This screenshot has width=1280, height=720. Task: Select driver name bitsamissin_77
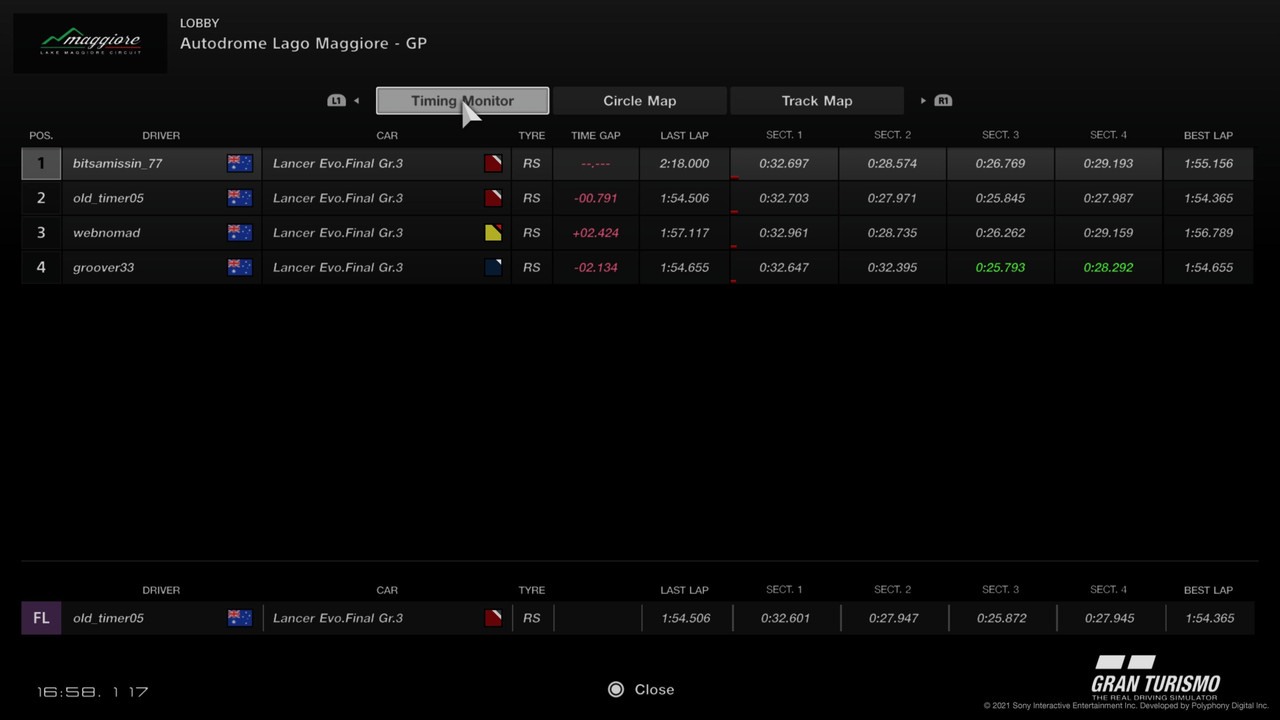pos(117,163)
